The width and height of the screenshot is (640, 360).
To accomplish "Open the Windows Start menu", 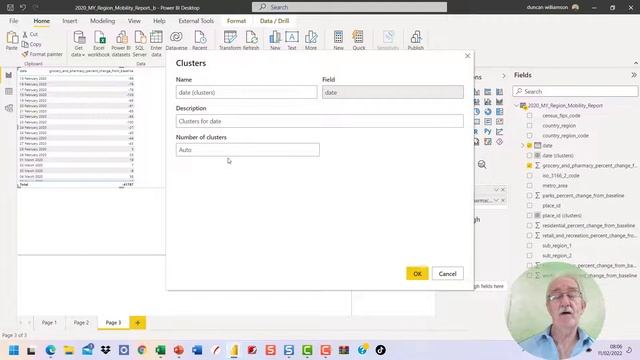I will (x=13, y=350).
